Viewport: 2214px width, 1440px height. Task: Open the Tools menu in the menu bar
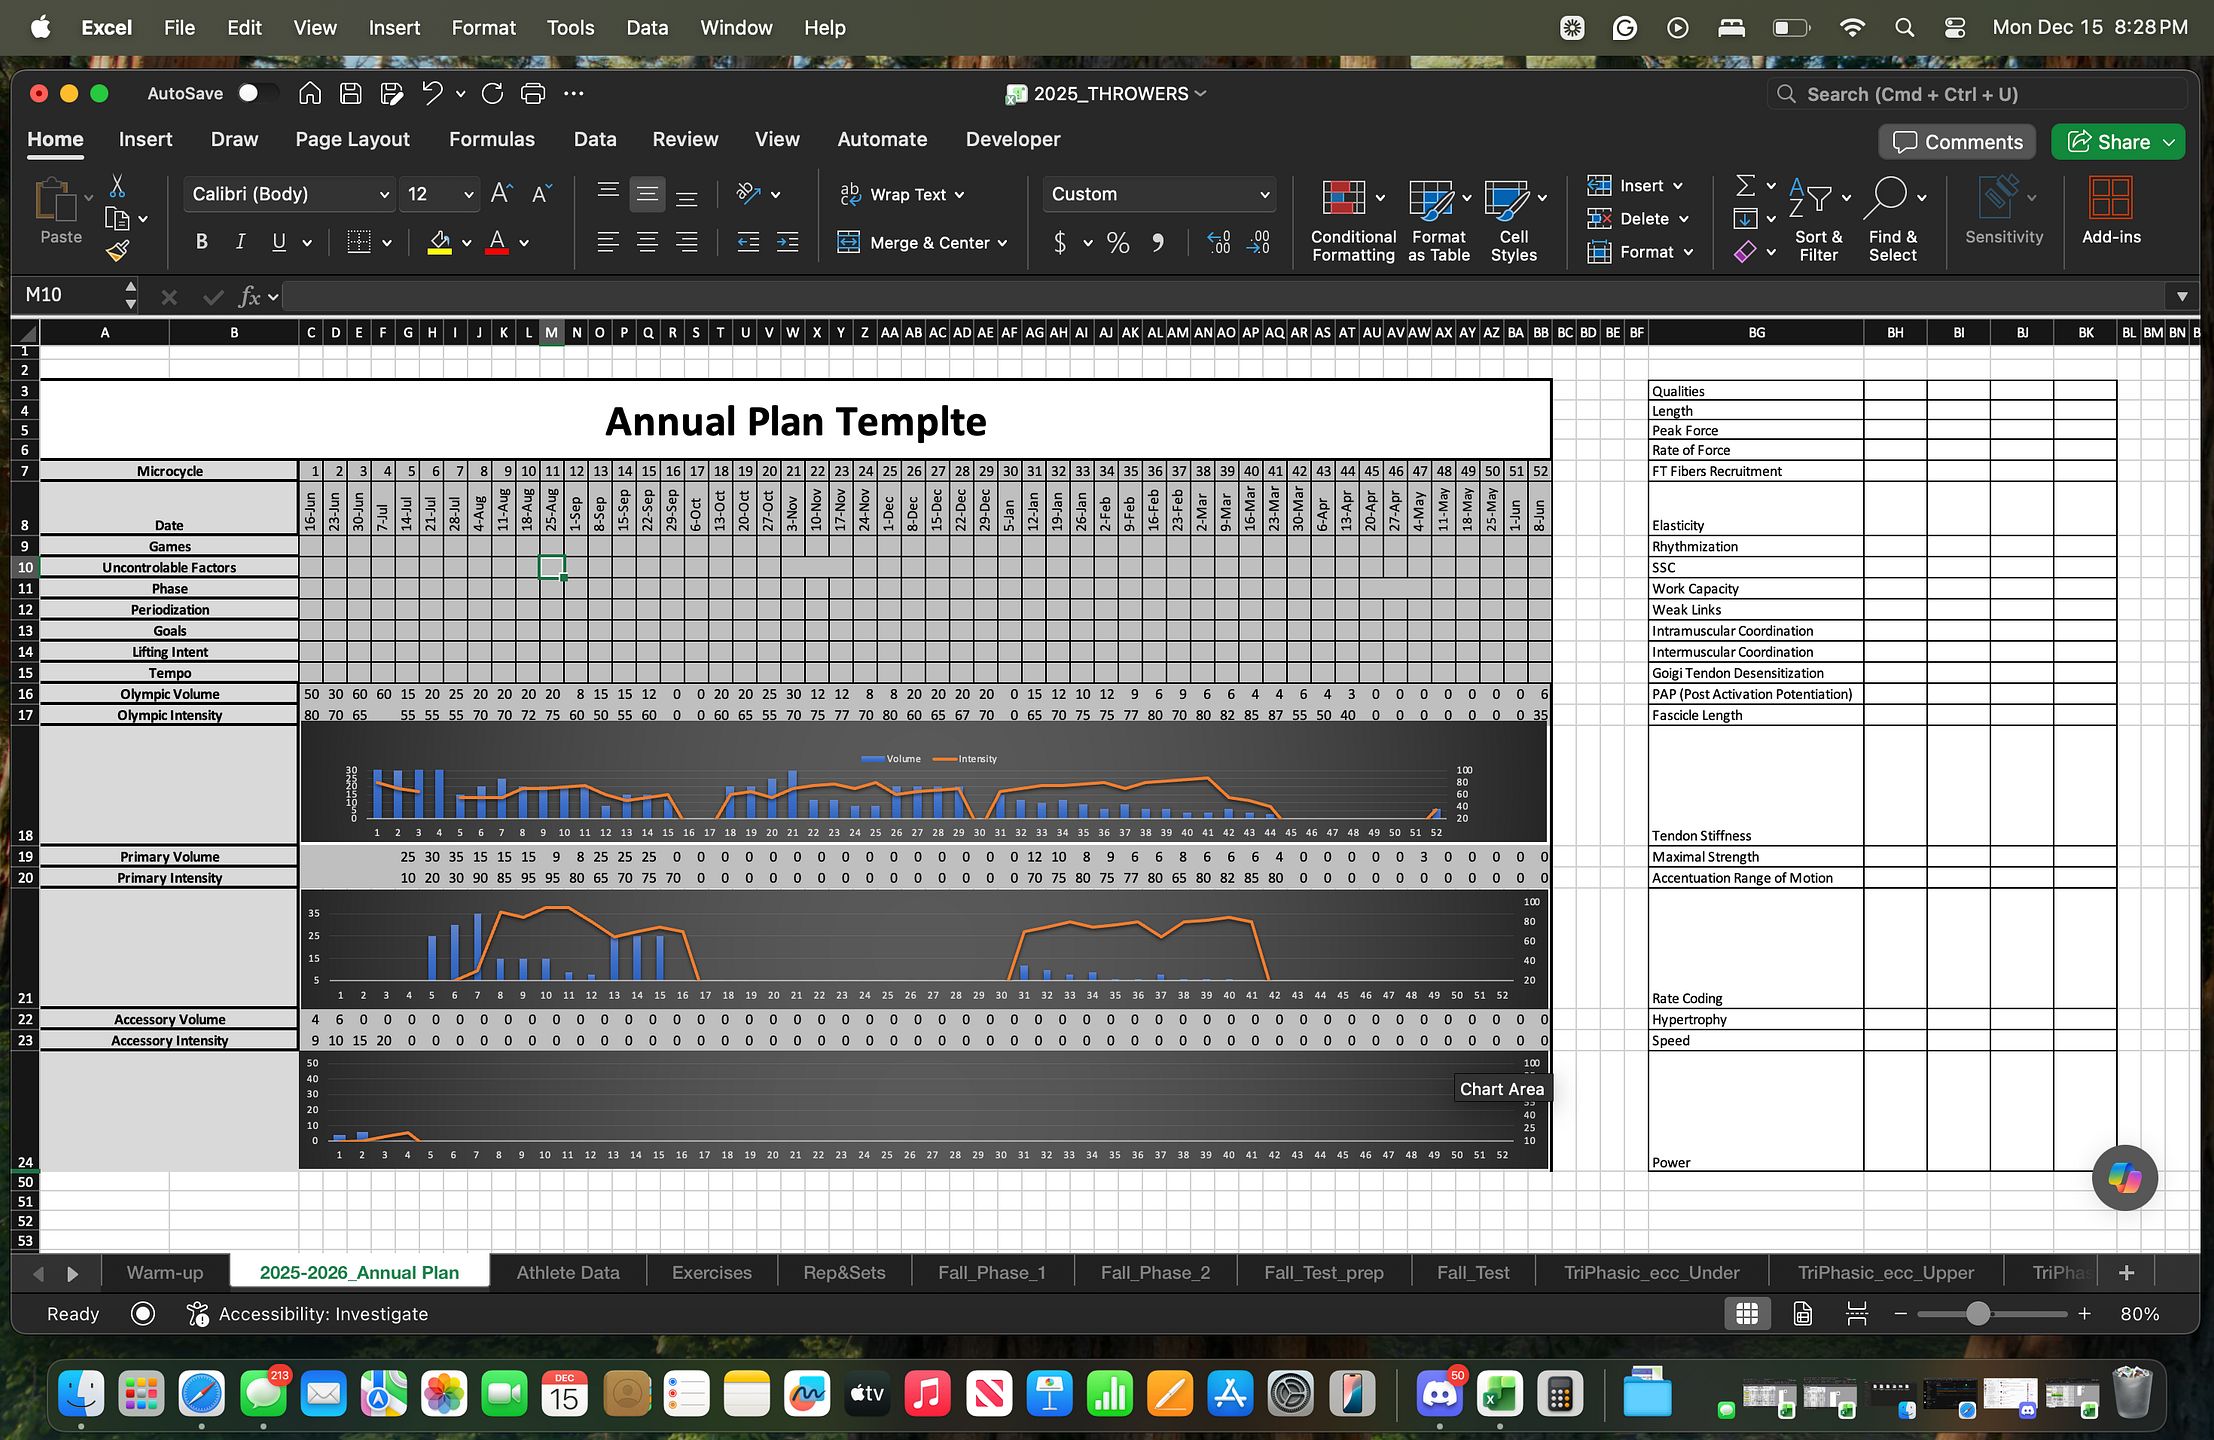[570, 28]
